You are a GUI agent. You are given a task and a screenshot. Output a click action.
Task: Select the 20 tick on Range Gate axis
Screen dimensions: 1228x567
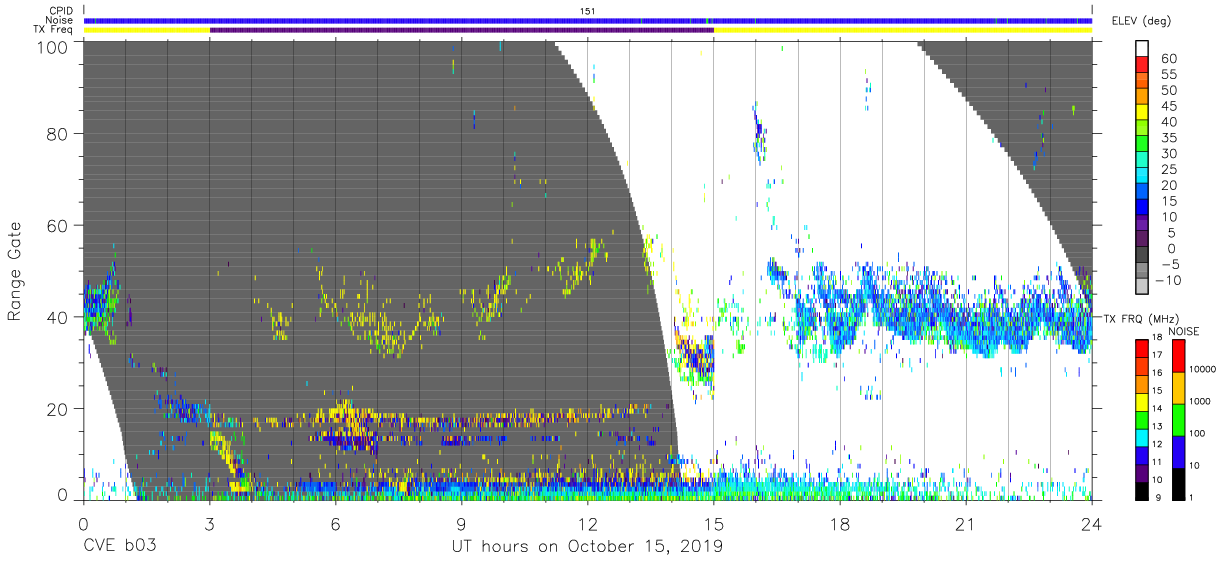pyautogui.click(x=57, y=408)
